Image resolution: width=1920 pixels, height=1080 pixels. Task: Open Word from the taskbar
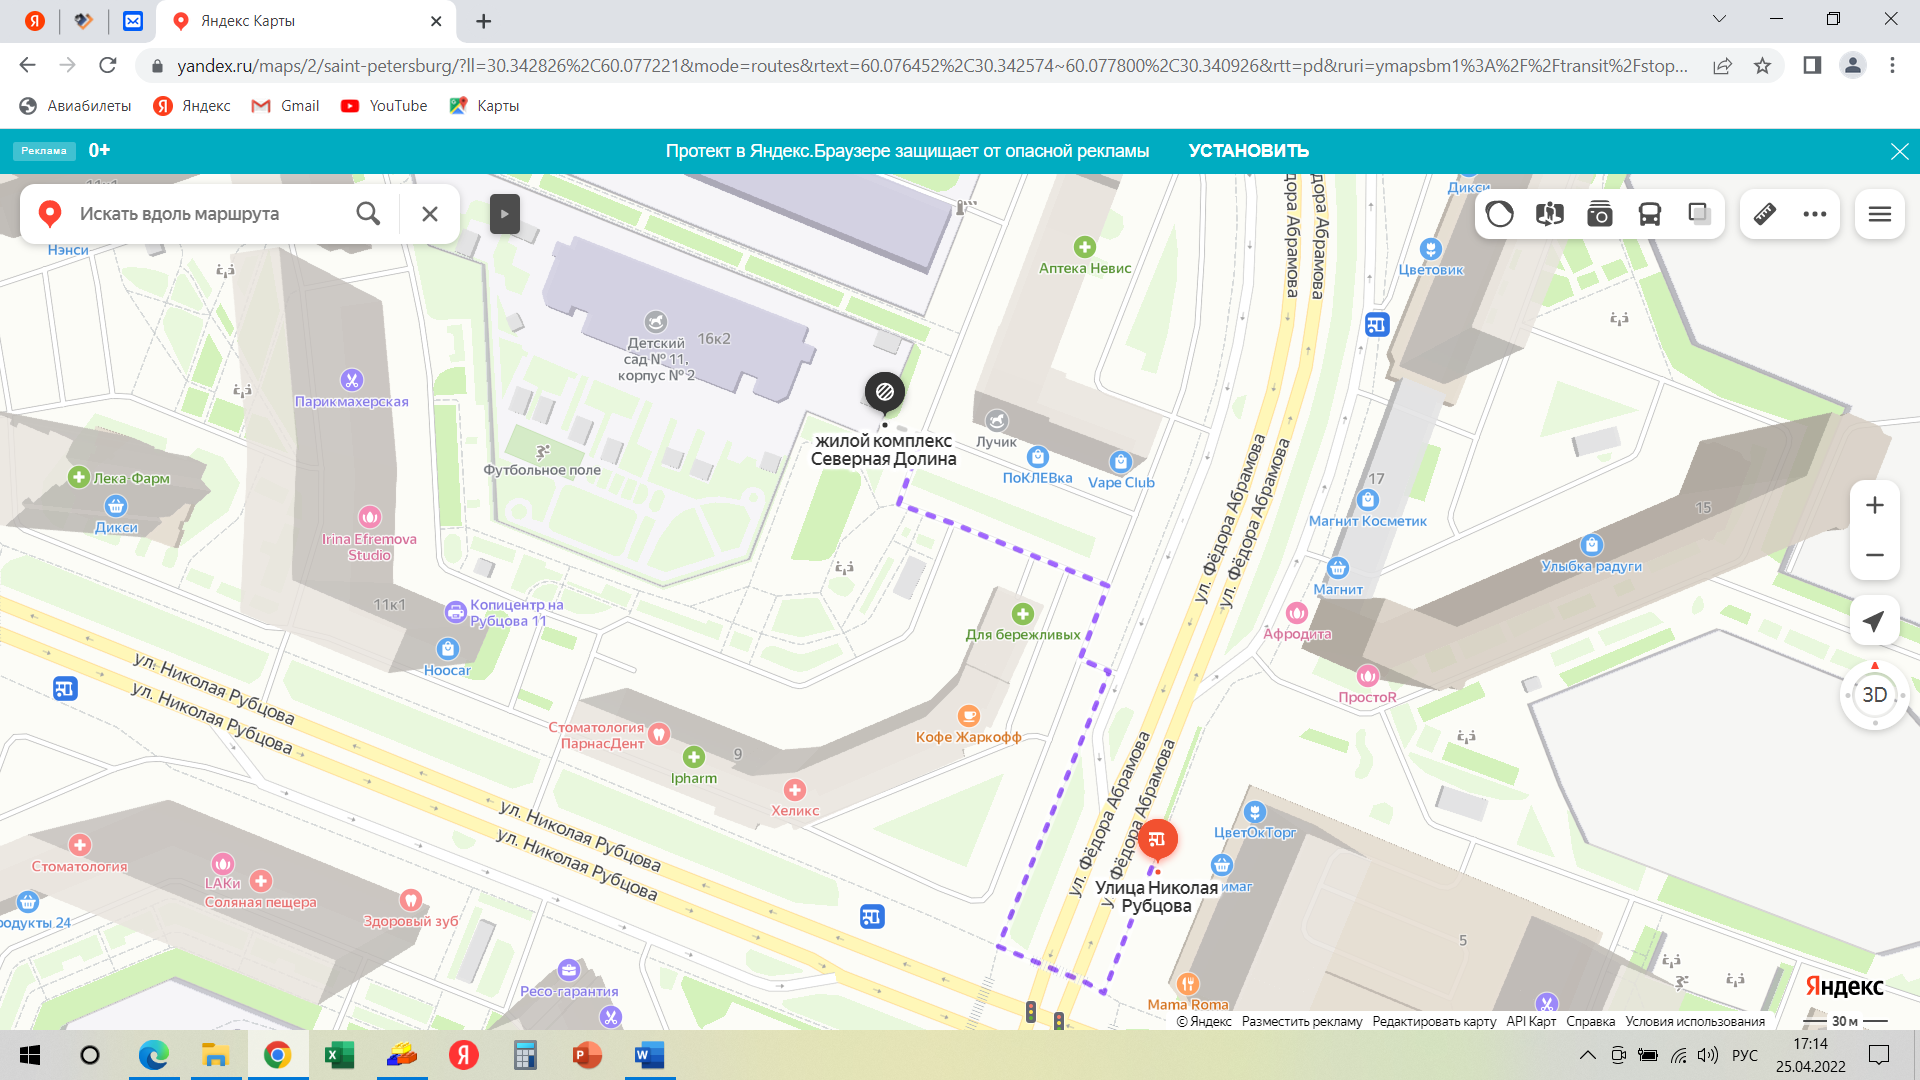[x=649, y=1055]
